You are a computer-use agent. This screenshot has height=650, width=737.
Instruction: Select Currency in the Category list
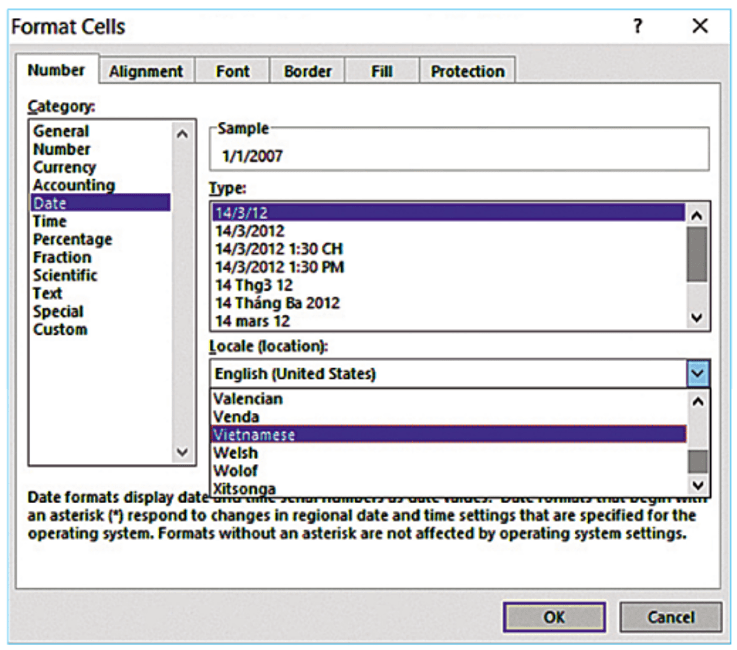click(65, 168)
